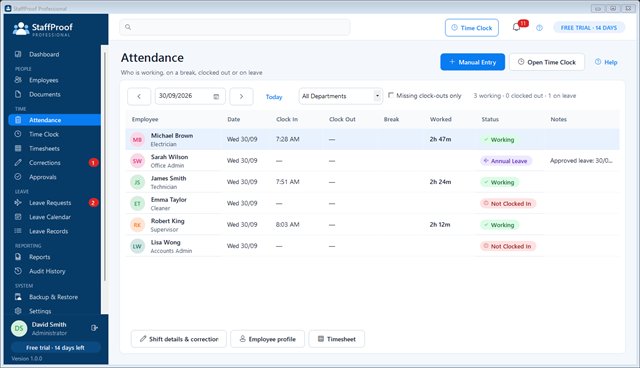Go to previous day arrow
The width and height of the screenshot is (640, 368).
[x=139, y=96]
